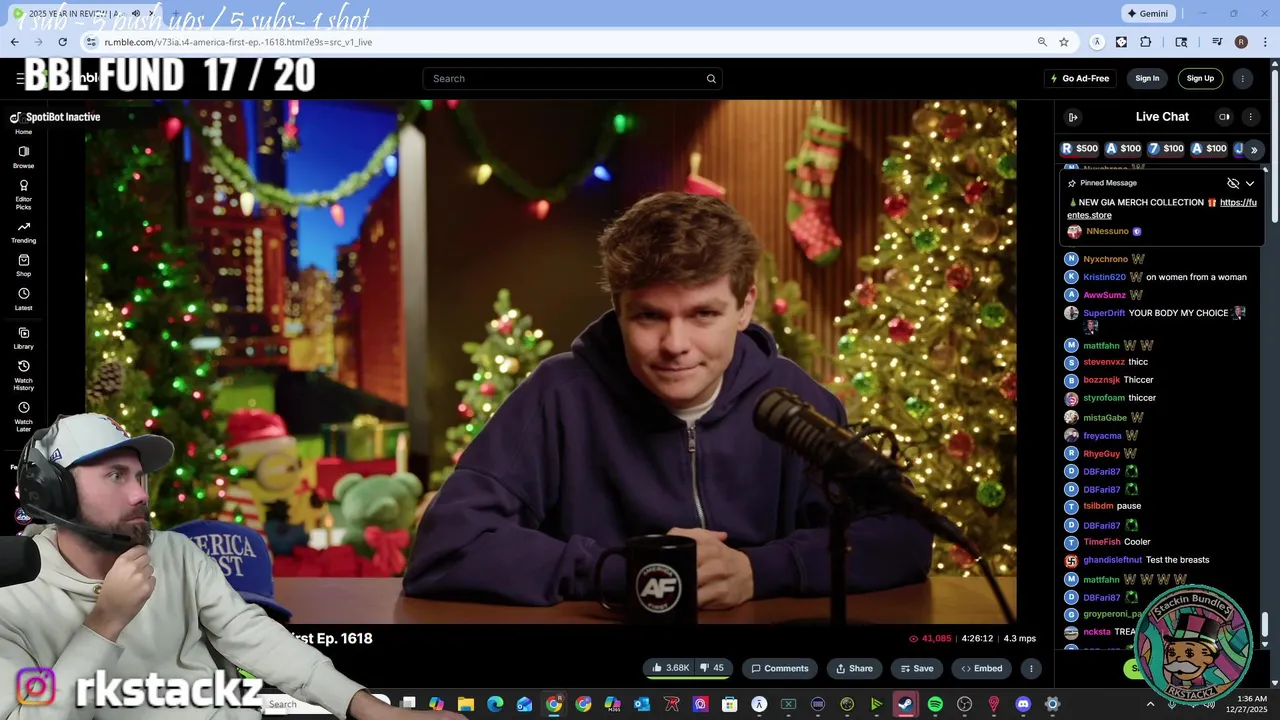Mute tab via speaker icon
The height and width of the screenshot is (720, 1280).
[136, 14]
